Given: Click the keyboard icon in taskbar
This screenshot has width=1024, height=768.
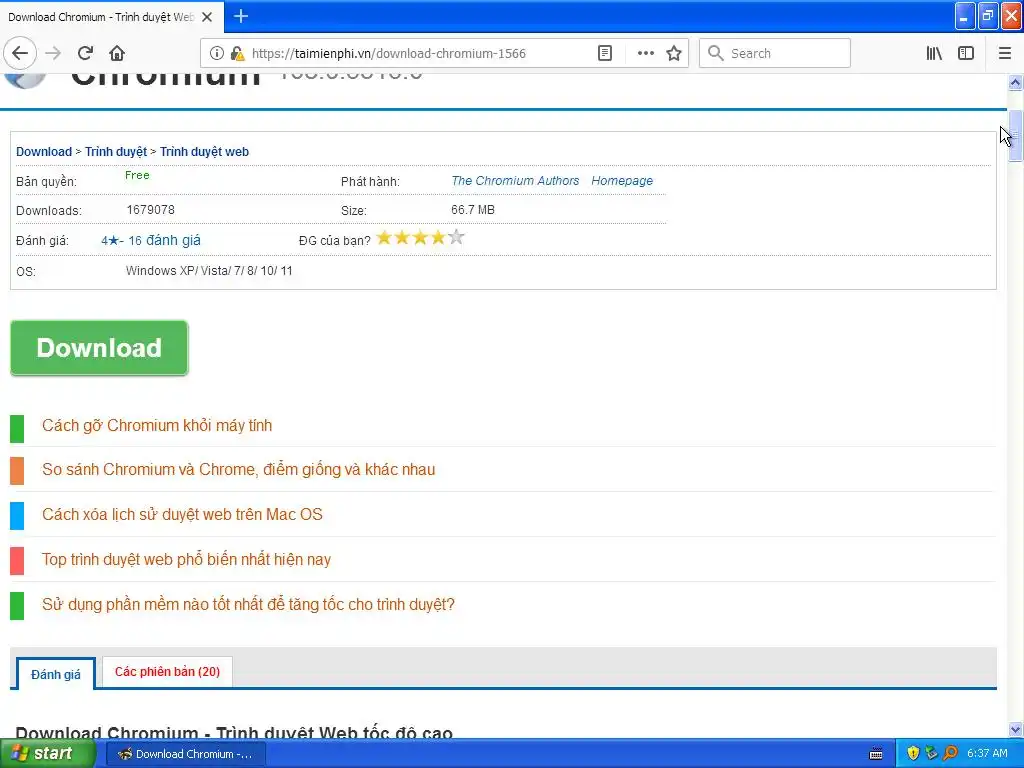Looking at the screenshot, I should click(876, 754).
